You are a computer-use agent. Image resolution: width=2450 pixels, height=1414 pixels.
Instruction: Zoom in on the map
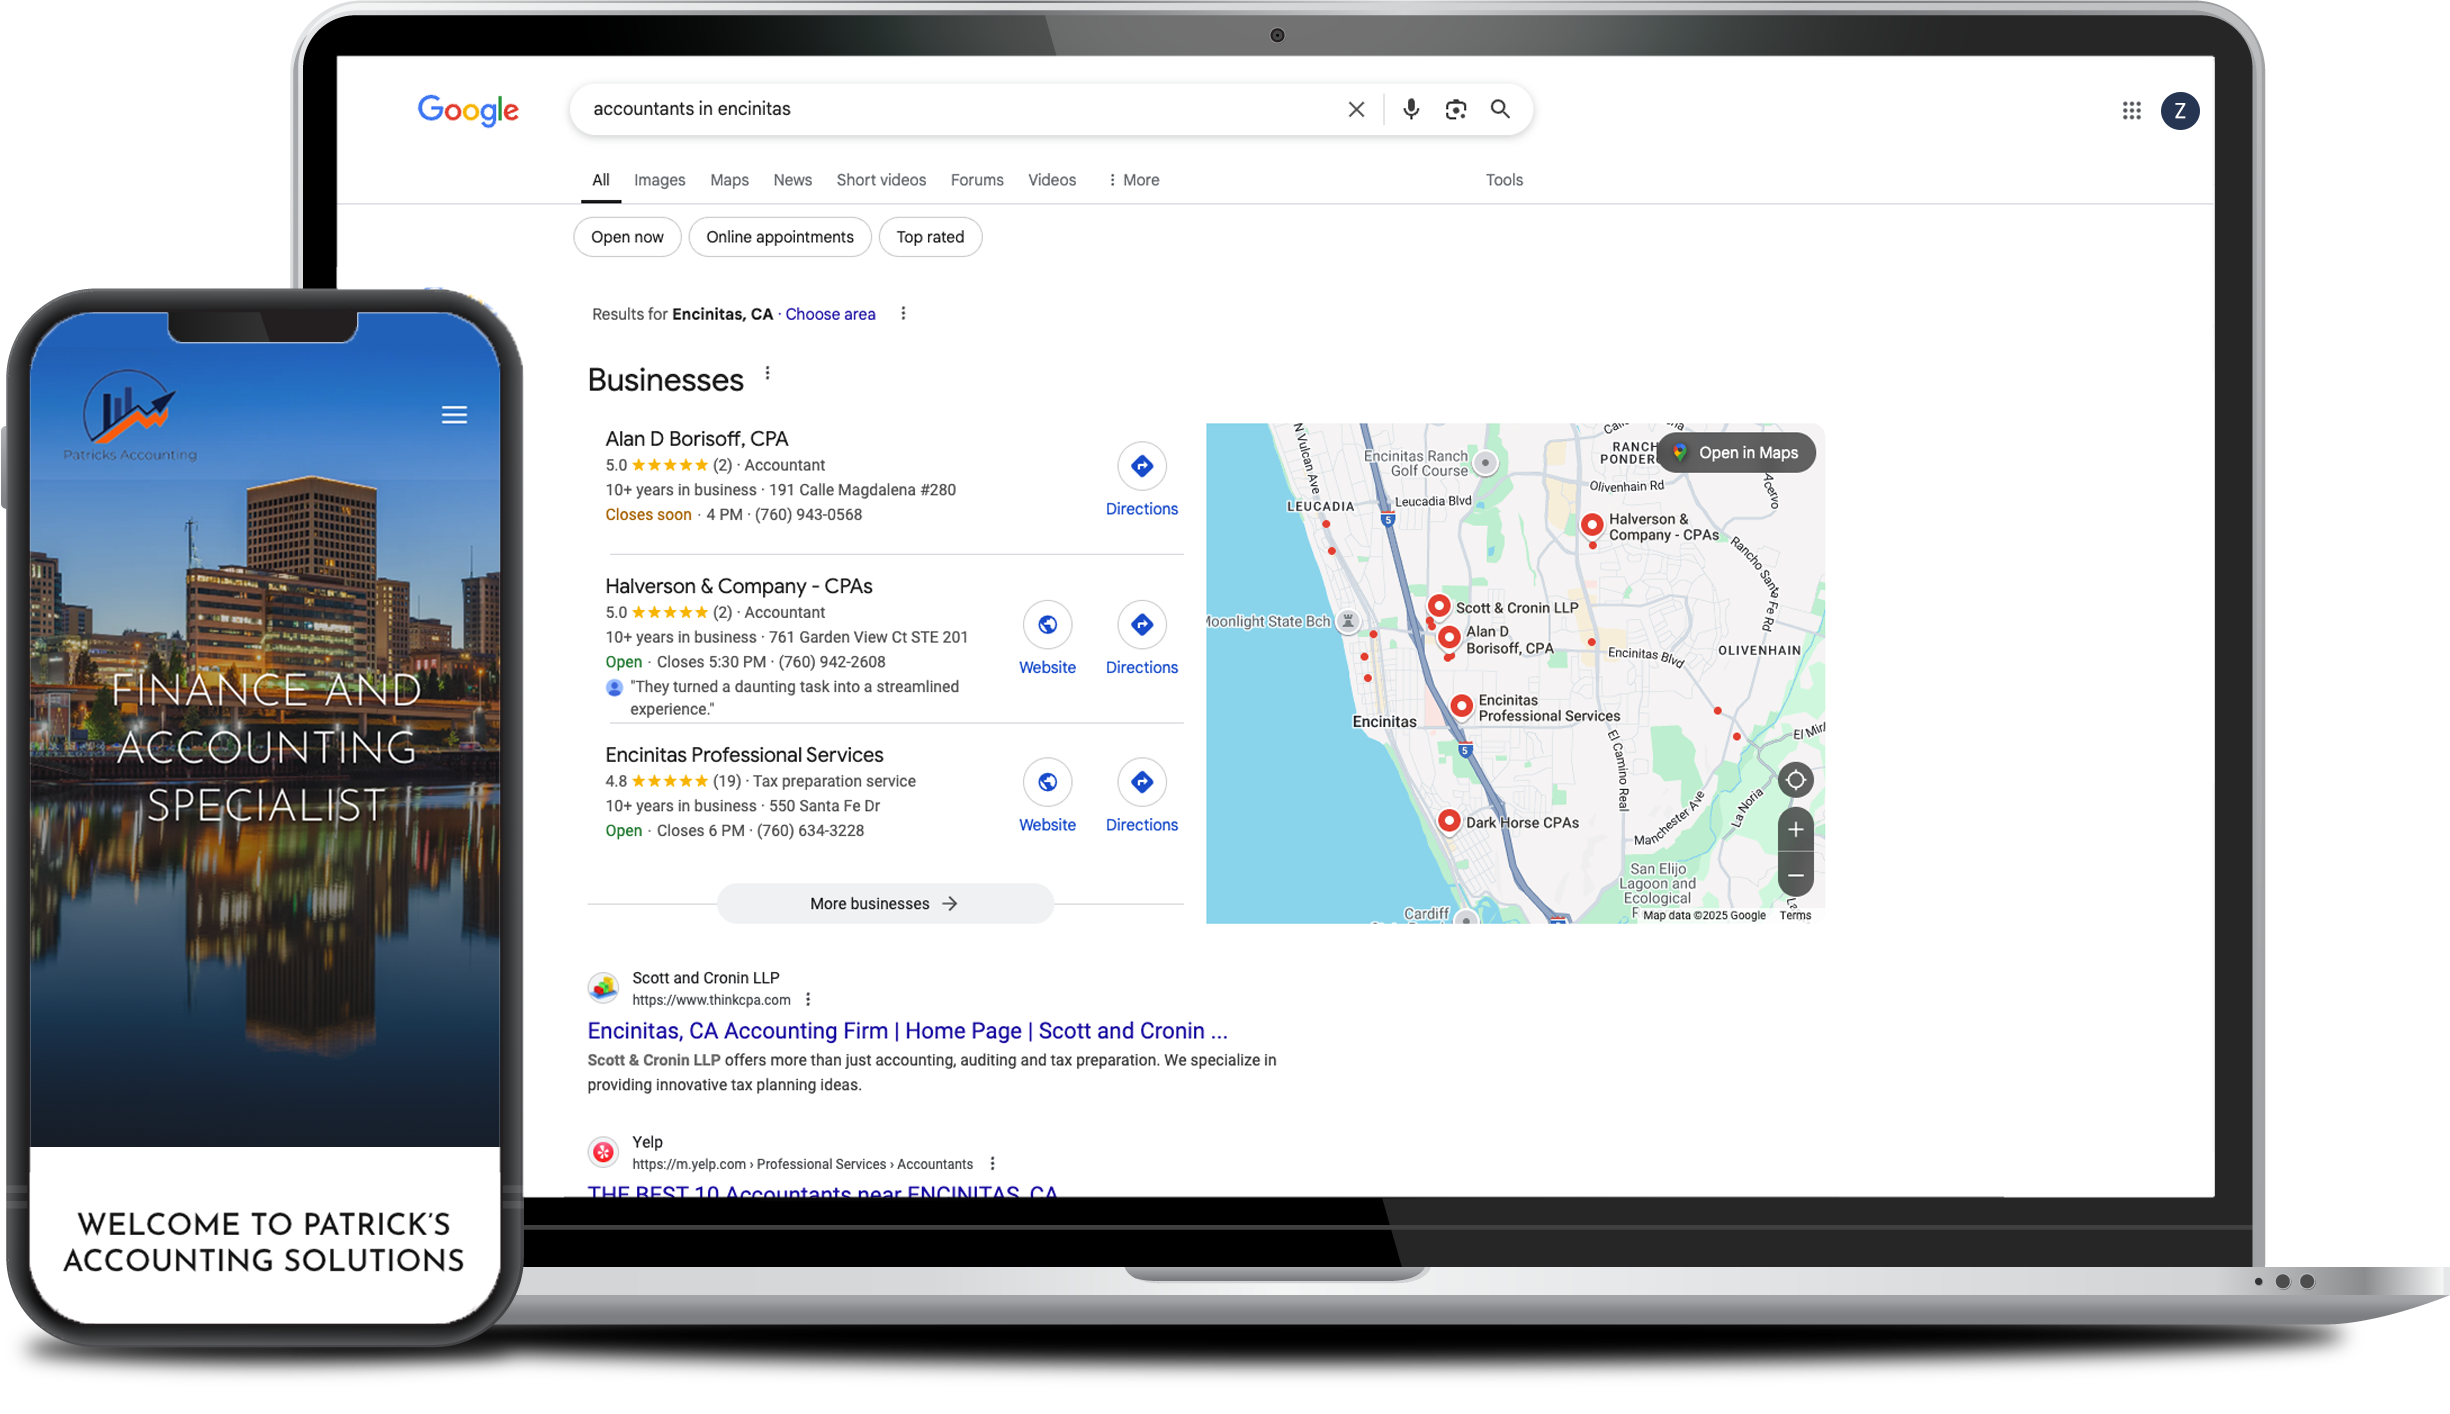point(1796,830)
